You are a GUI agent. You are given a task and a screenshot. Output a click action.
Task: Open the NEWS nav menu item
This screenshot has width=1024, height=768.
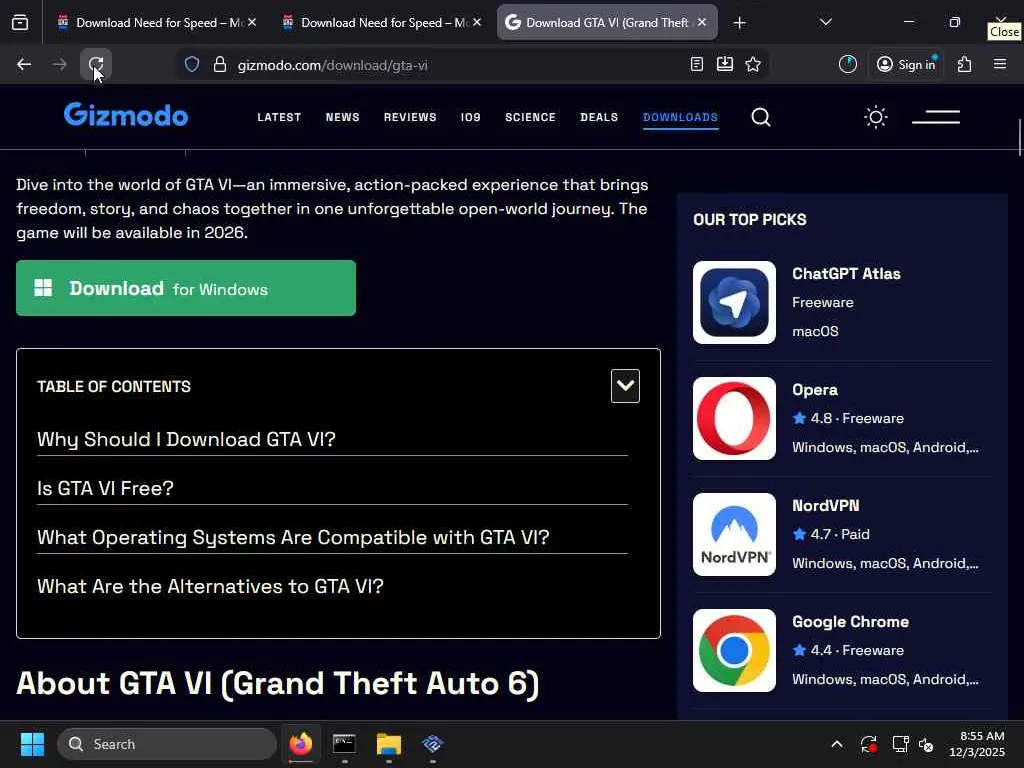[343, 118]
